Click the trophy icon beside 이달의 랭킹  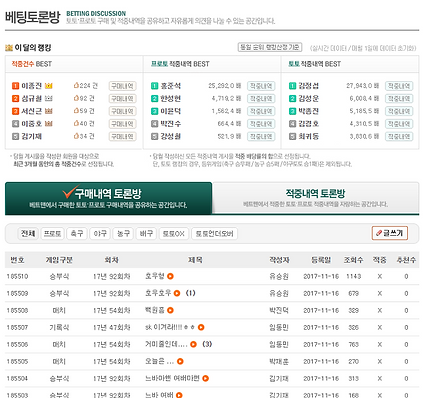coord(9,48)
